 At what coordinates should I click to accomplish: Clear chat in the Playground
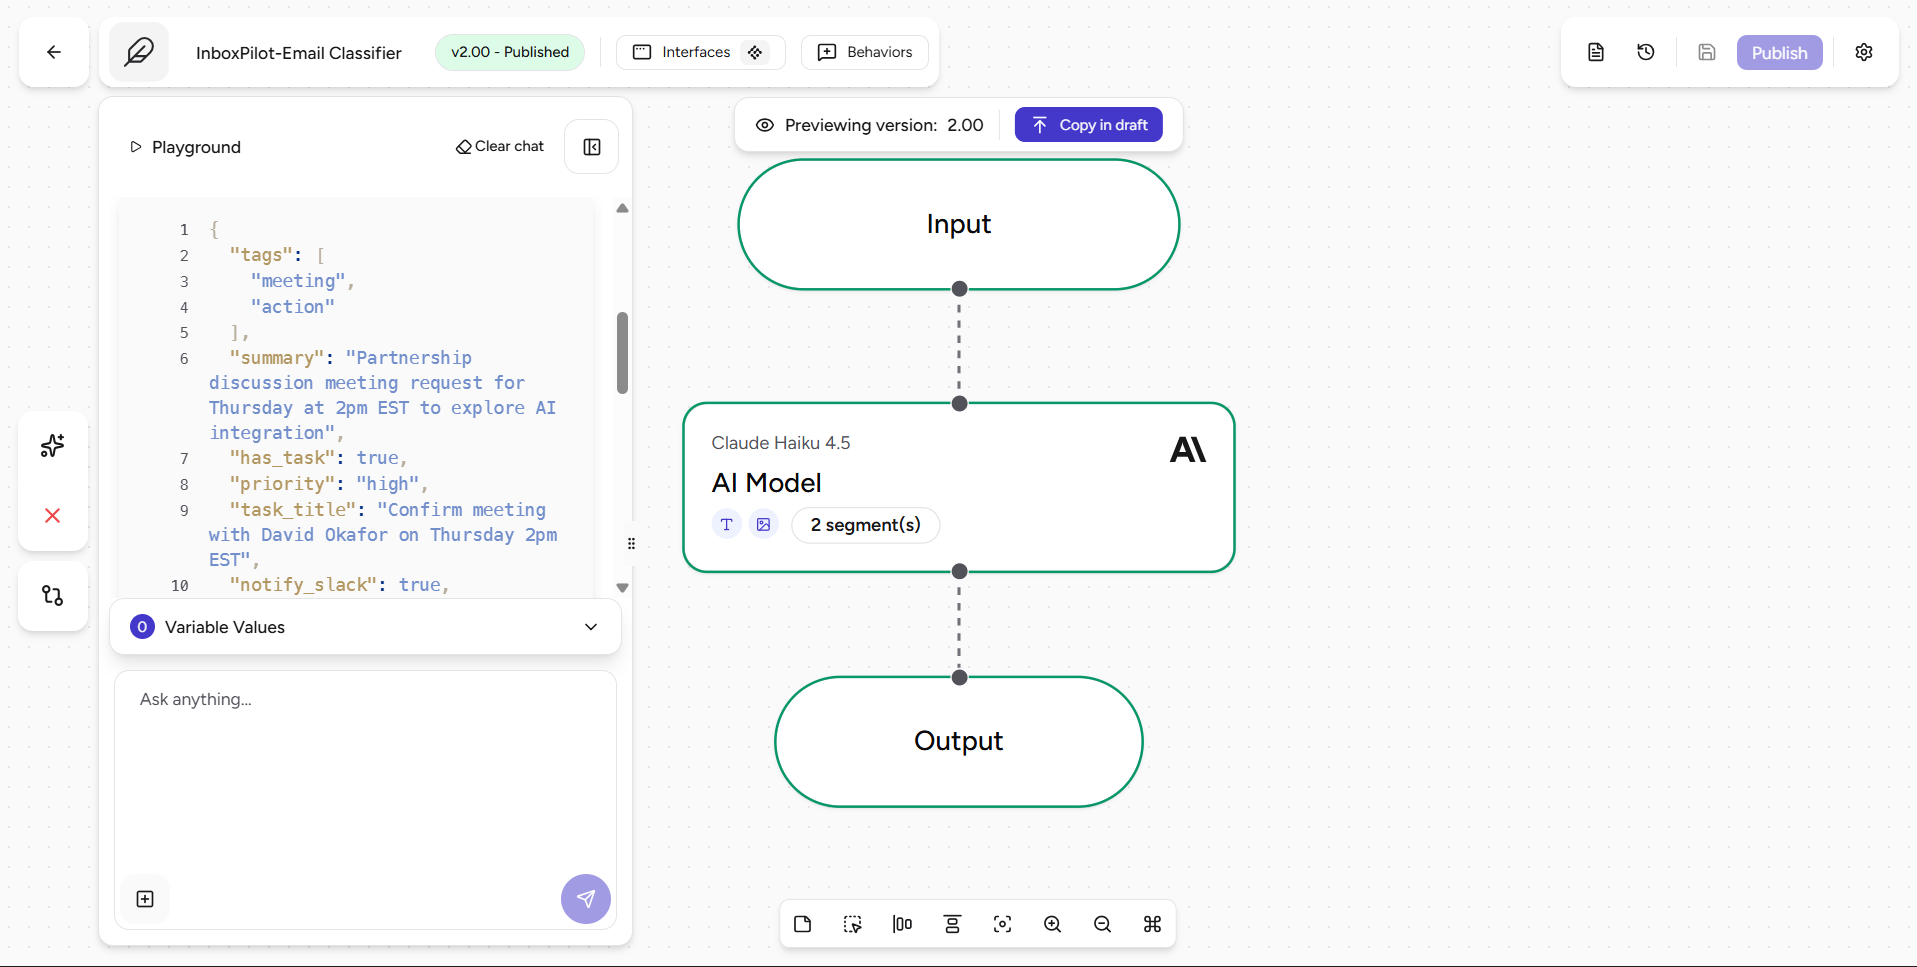pyautogui.click(x=500, y=146)
